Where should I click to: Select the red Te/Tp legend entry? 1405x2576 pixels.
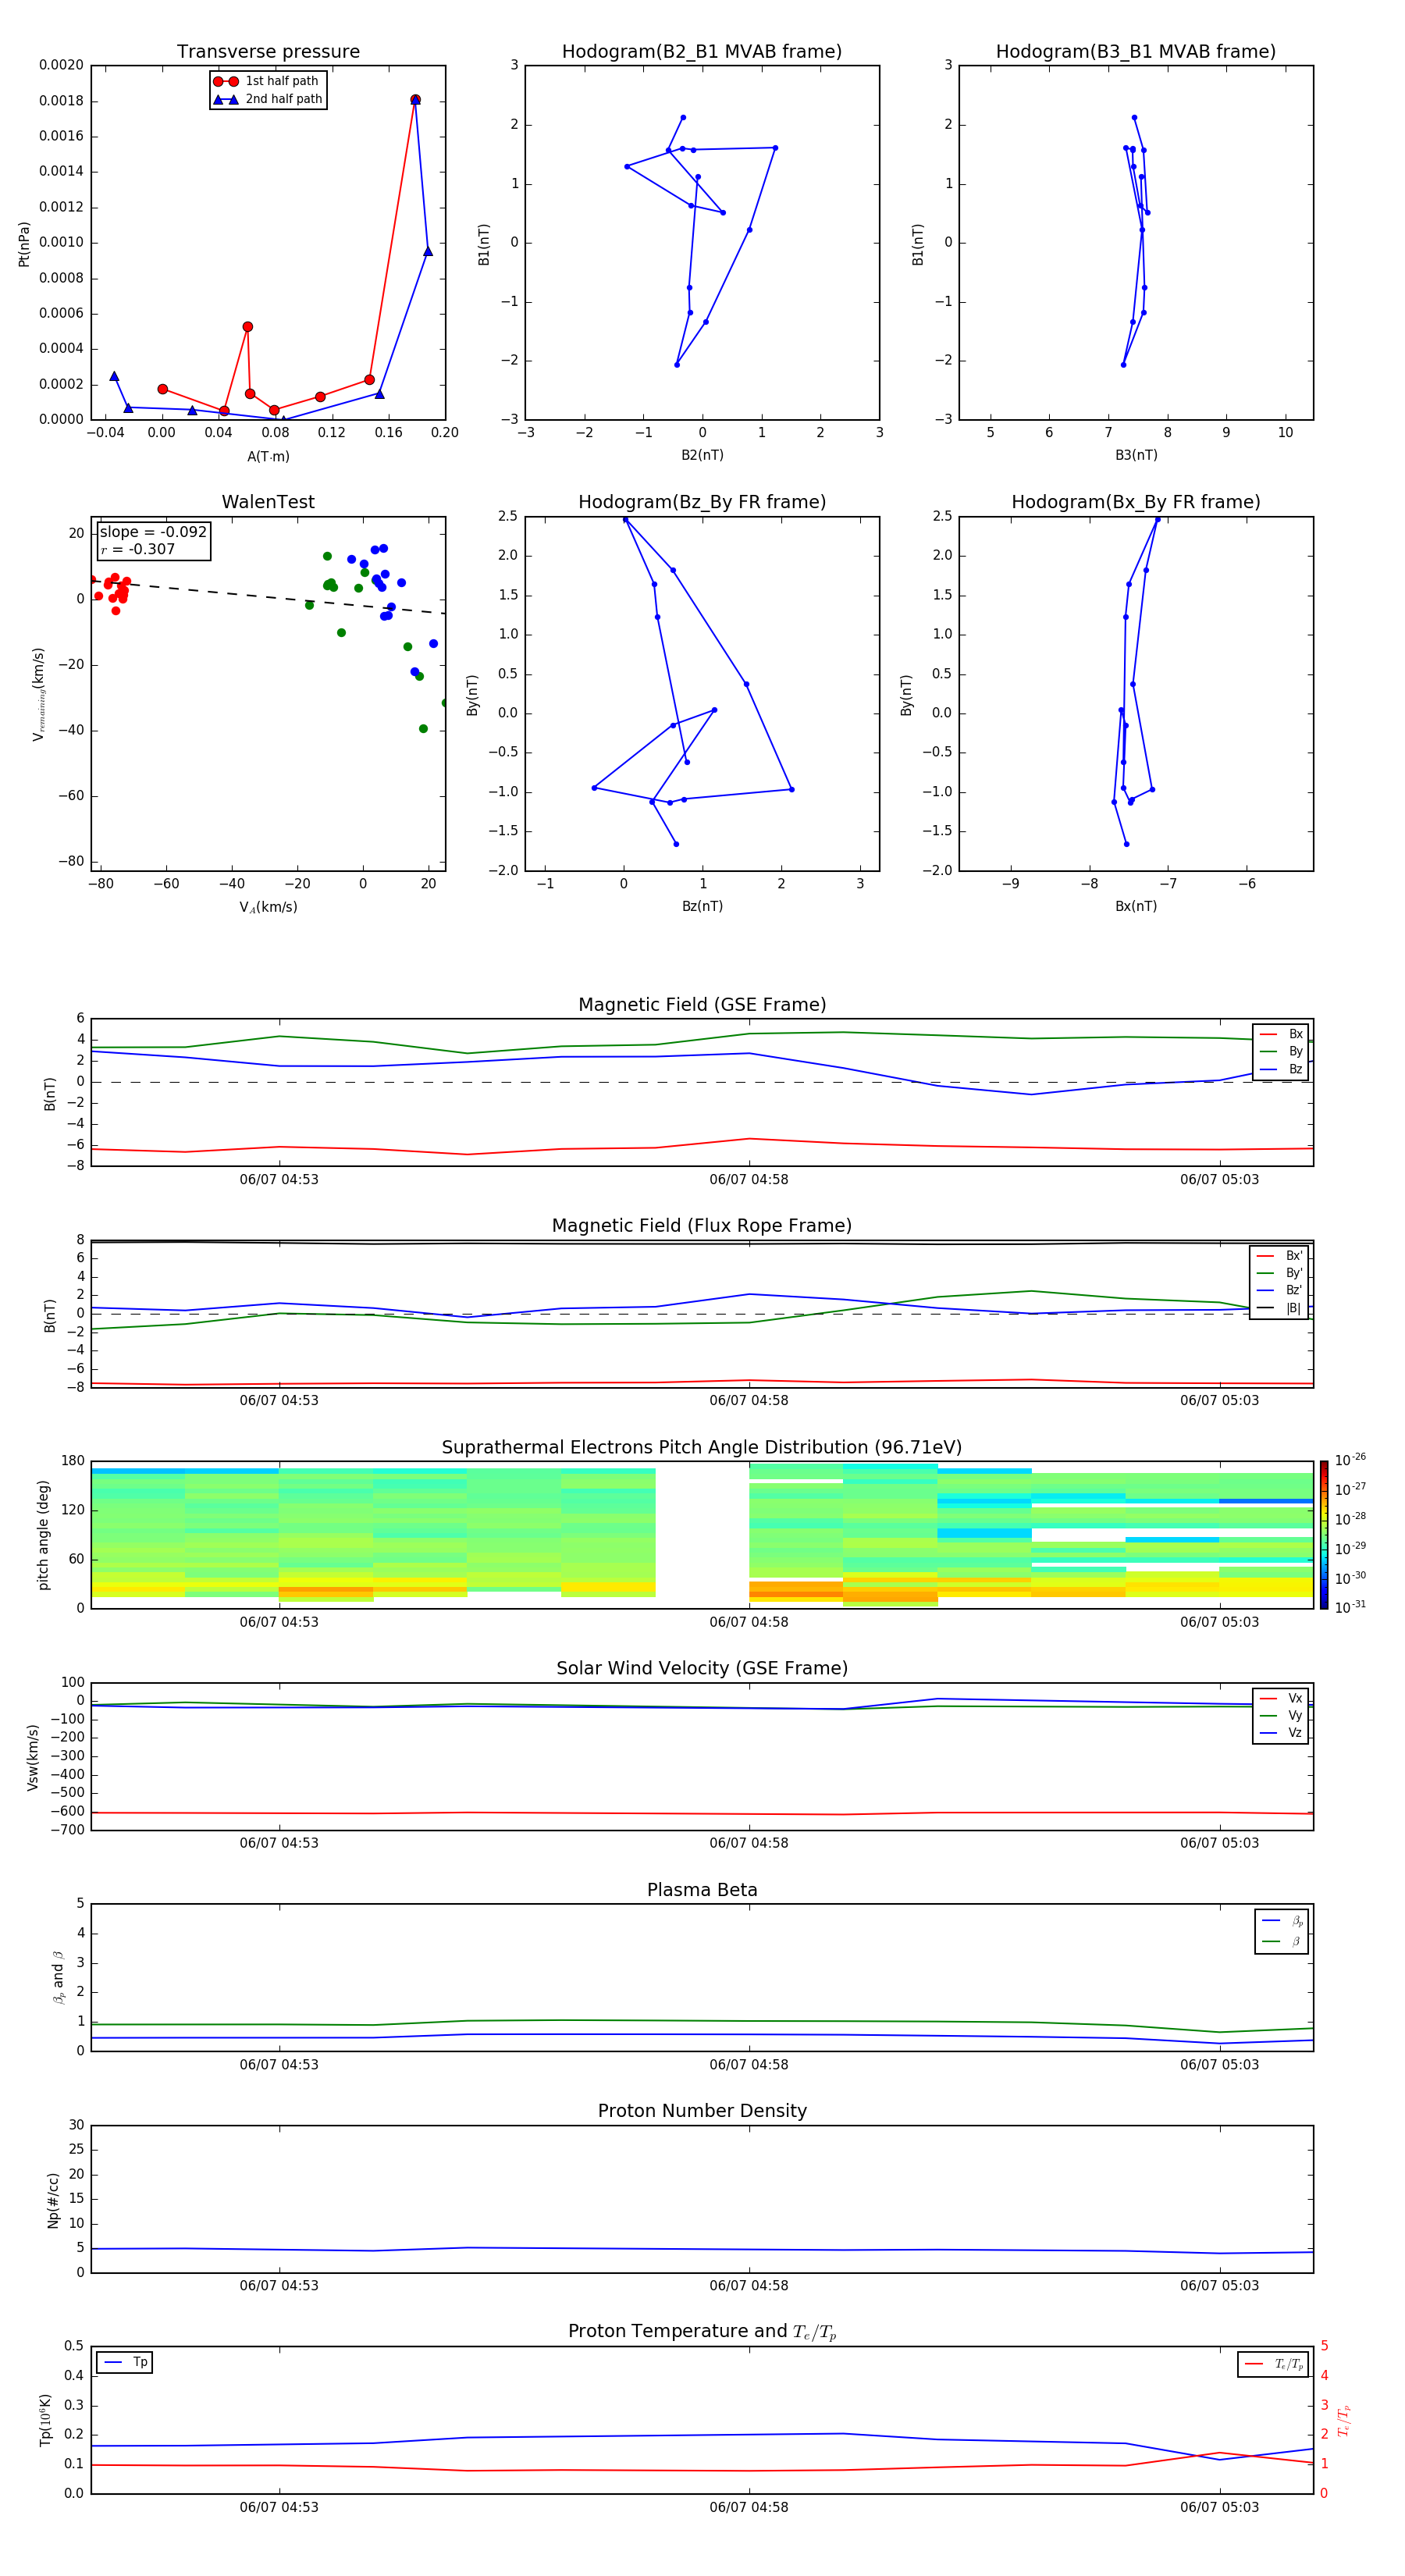(1274, 2364)
